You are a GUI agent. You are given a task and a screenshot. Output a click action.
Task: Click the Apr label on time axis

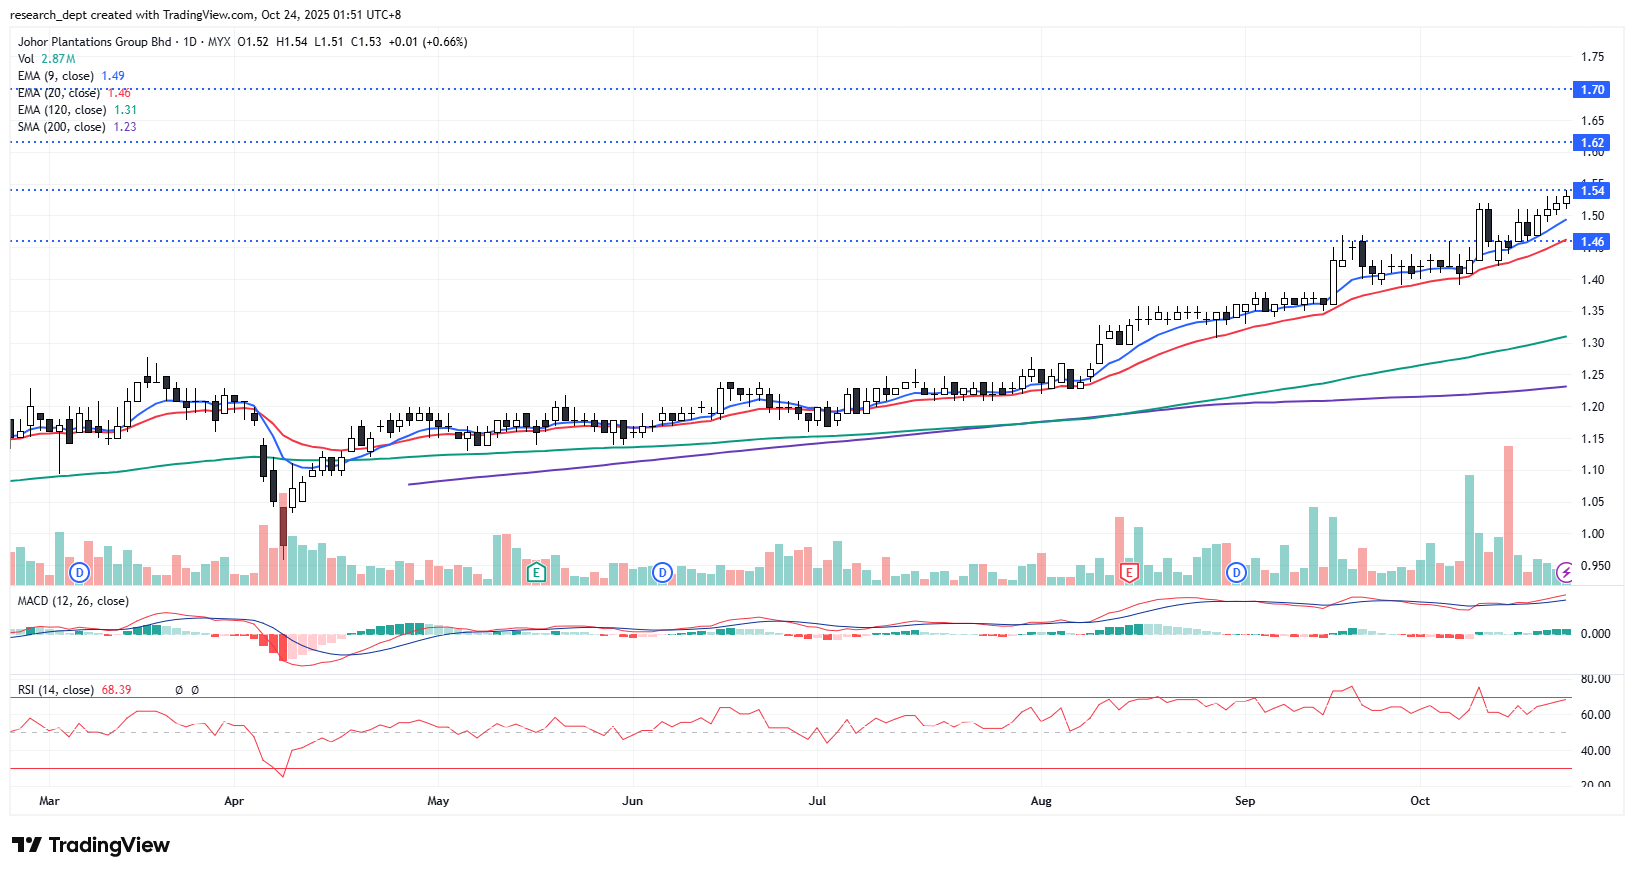point(234,801)
